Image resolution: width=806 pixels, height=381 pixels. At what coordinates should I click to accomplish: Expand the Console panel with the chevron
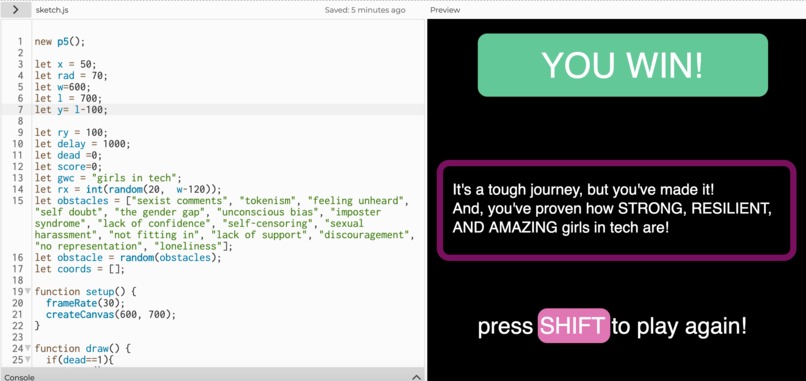point(417,377)
